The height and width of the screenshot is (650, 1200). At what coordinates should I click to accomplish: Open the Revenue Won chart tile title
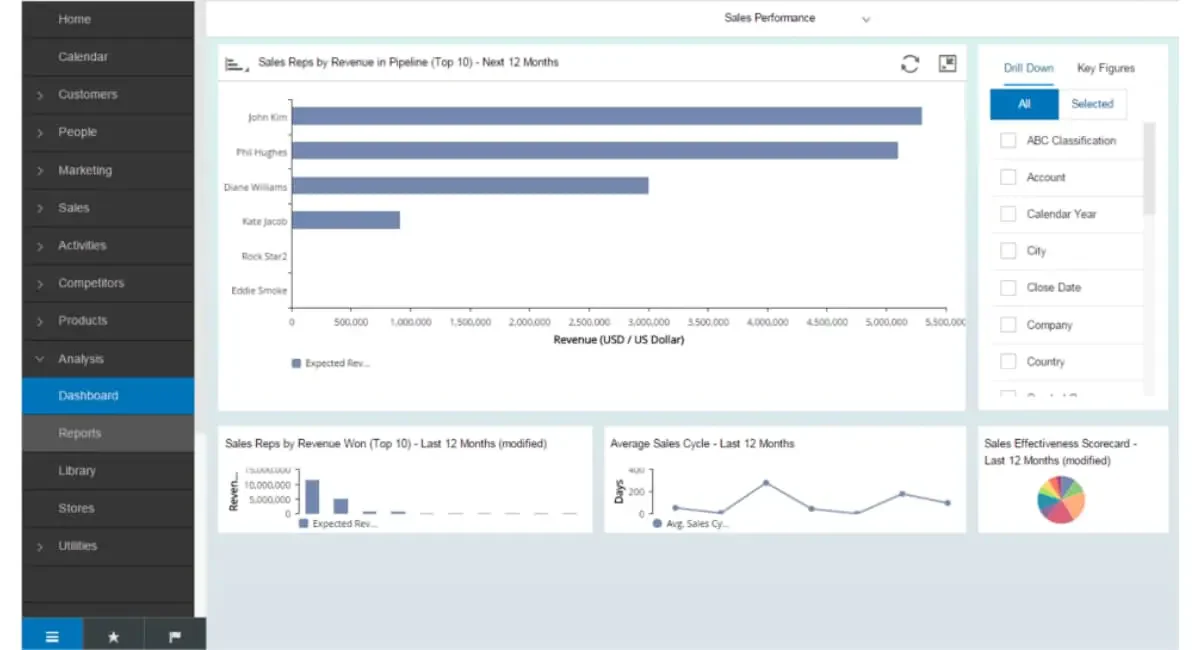pyautogui.click(x=386, y=443)
